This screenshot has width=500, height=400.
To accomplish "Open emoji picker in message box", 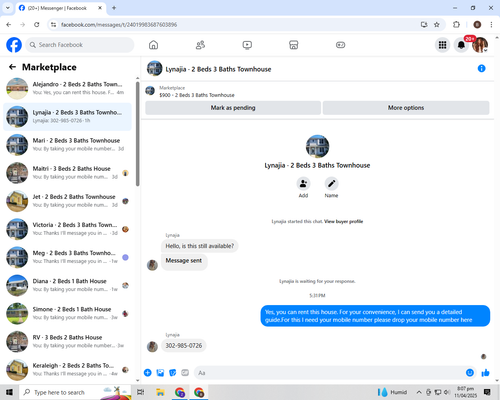I will (470, 373).
